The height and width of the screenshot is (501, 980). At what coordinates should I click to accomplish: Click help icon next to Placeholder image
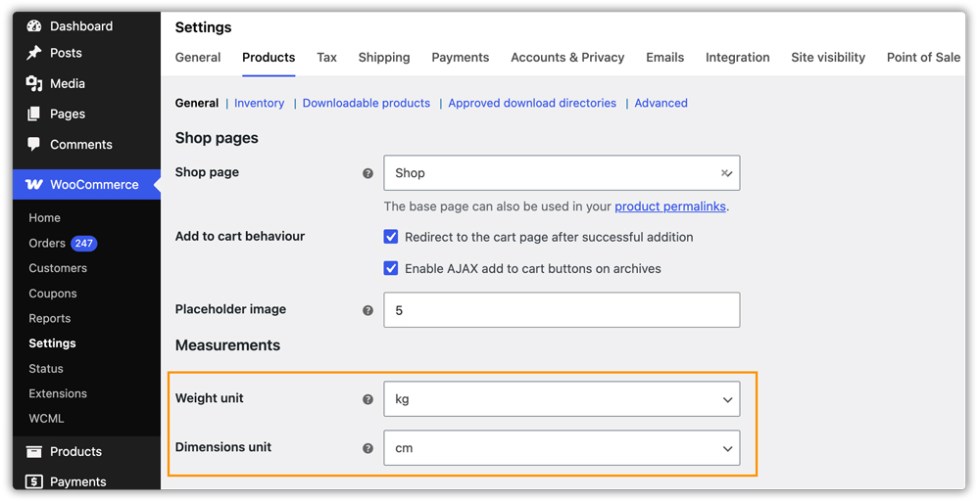click(x=368, y=310)
